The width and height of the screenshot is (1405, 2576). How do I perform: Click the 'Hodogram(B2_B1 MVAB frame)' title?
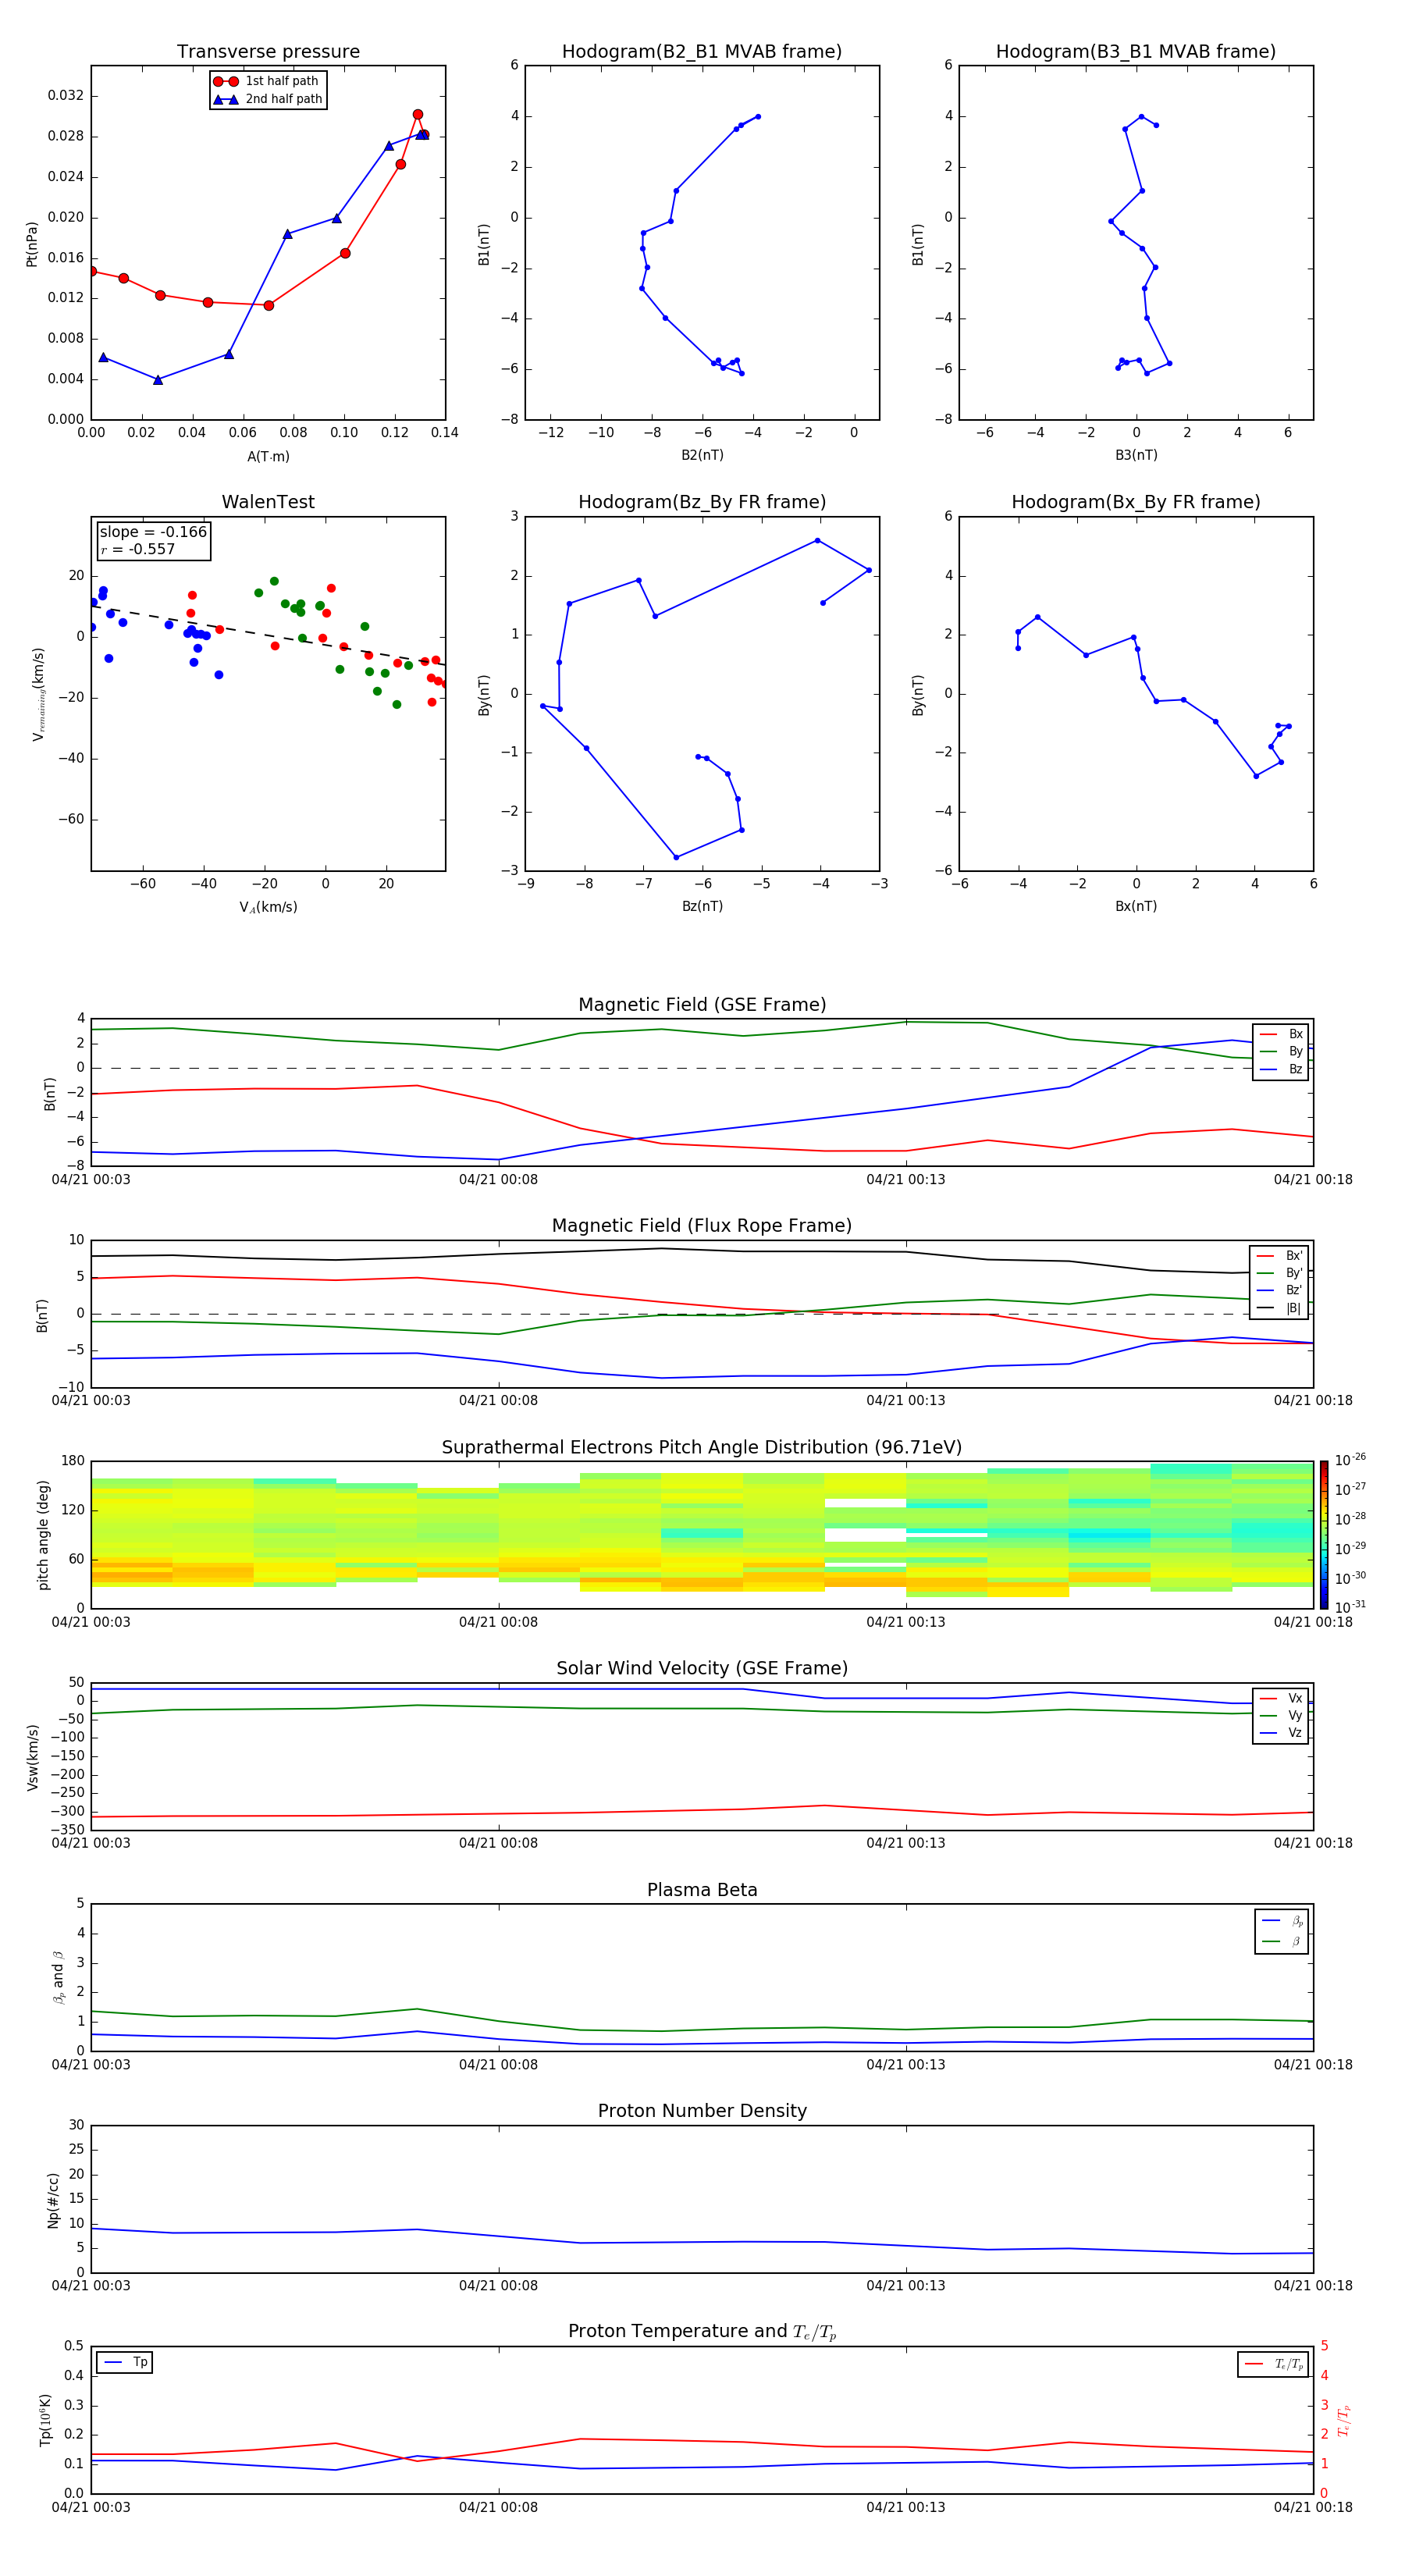coord(702,52)
